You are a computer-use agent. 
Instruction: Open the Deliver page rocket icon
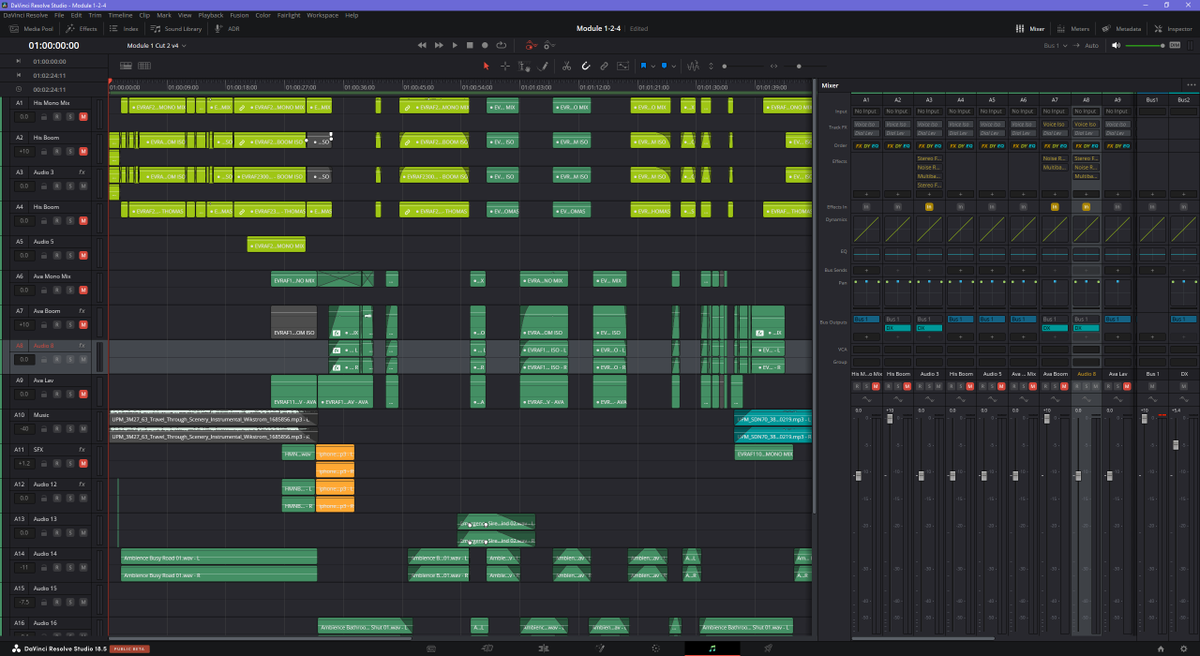coord(767,648)
